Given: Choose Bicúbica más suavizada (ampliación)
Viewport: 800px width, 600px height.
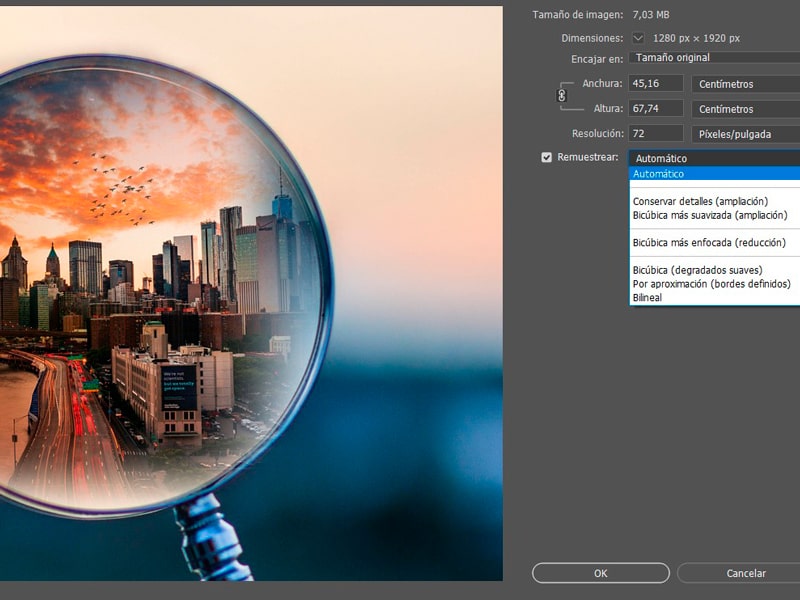Looking at the screenshot, I should (710, 215).
